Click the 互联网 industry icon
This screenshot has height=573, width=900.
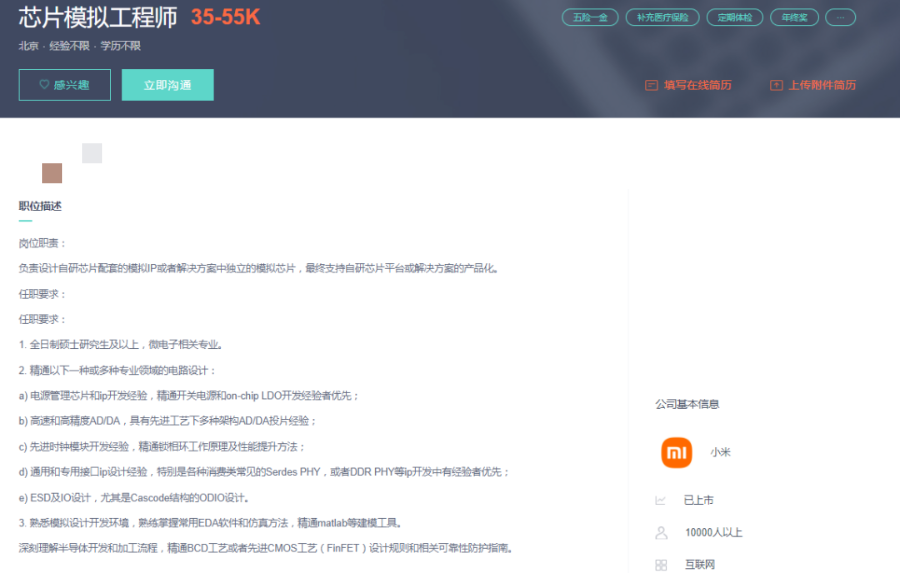[x=661, y=565]
